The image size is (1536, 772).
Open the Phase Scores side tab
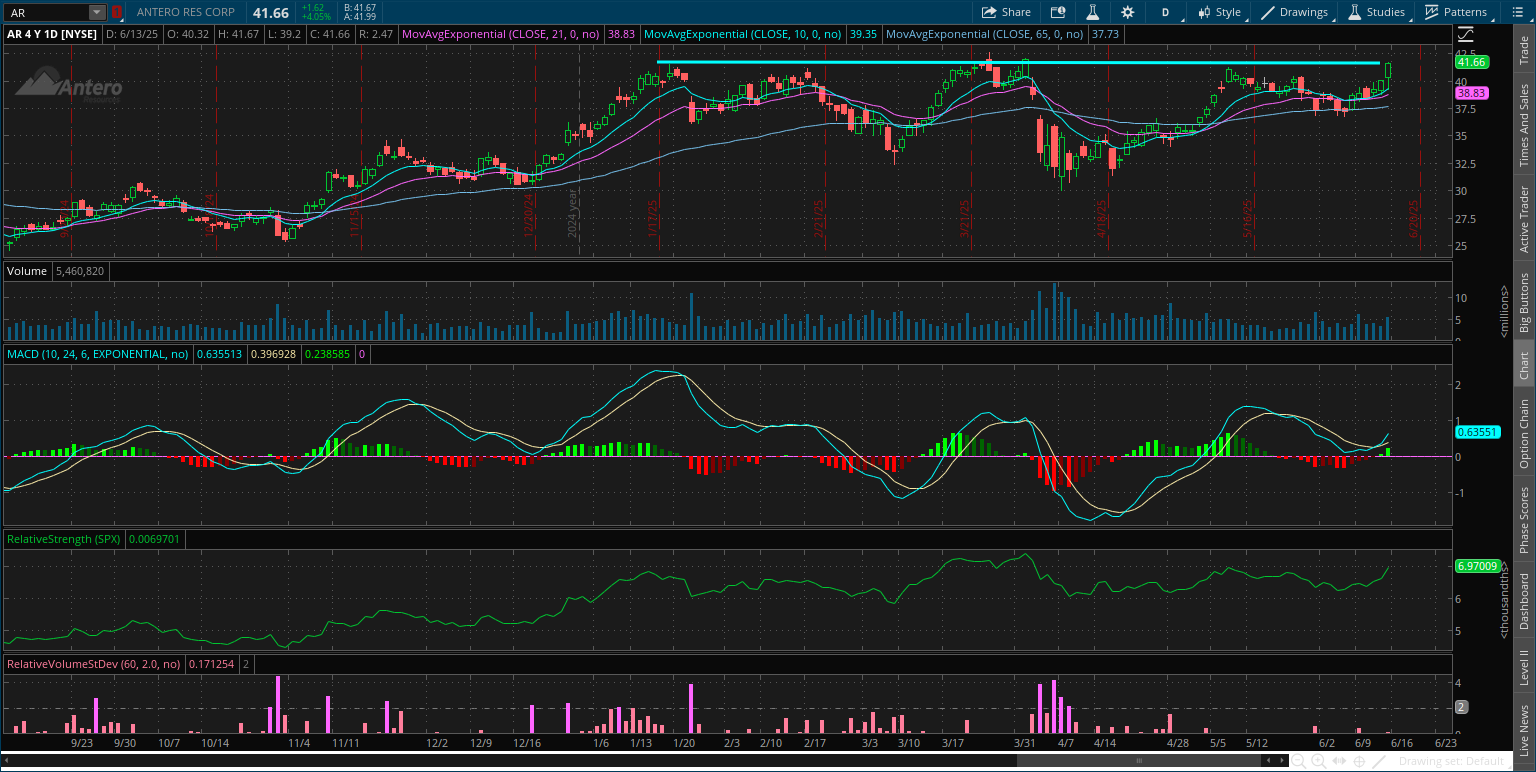(1524, 520)
